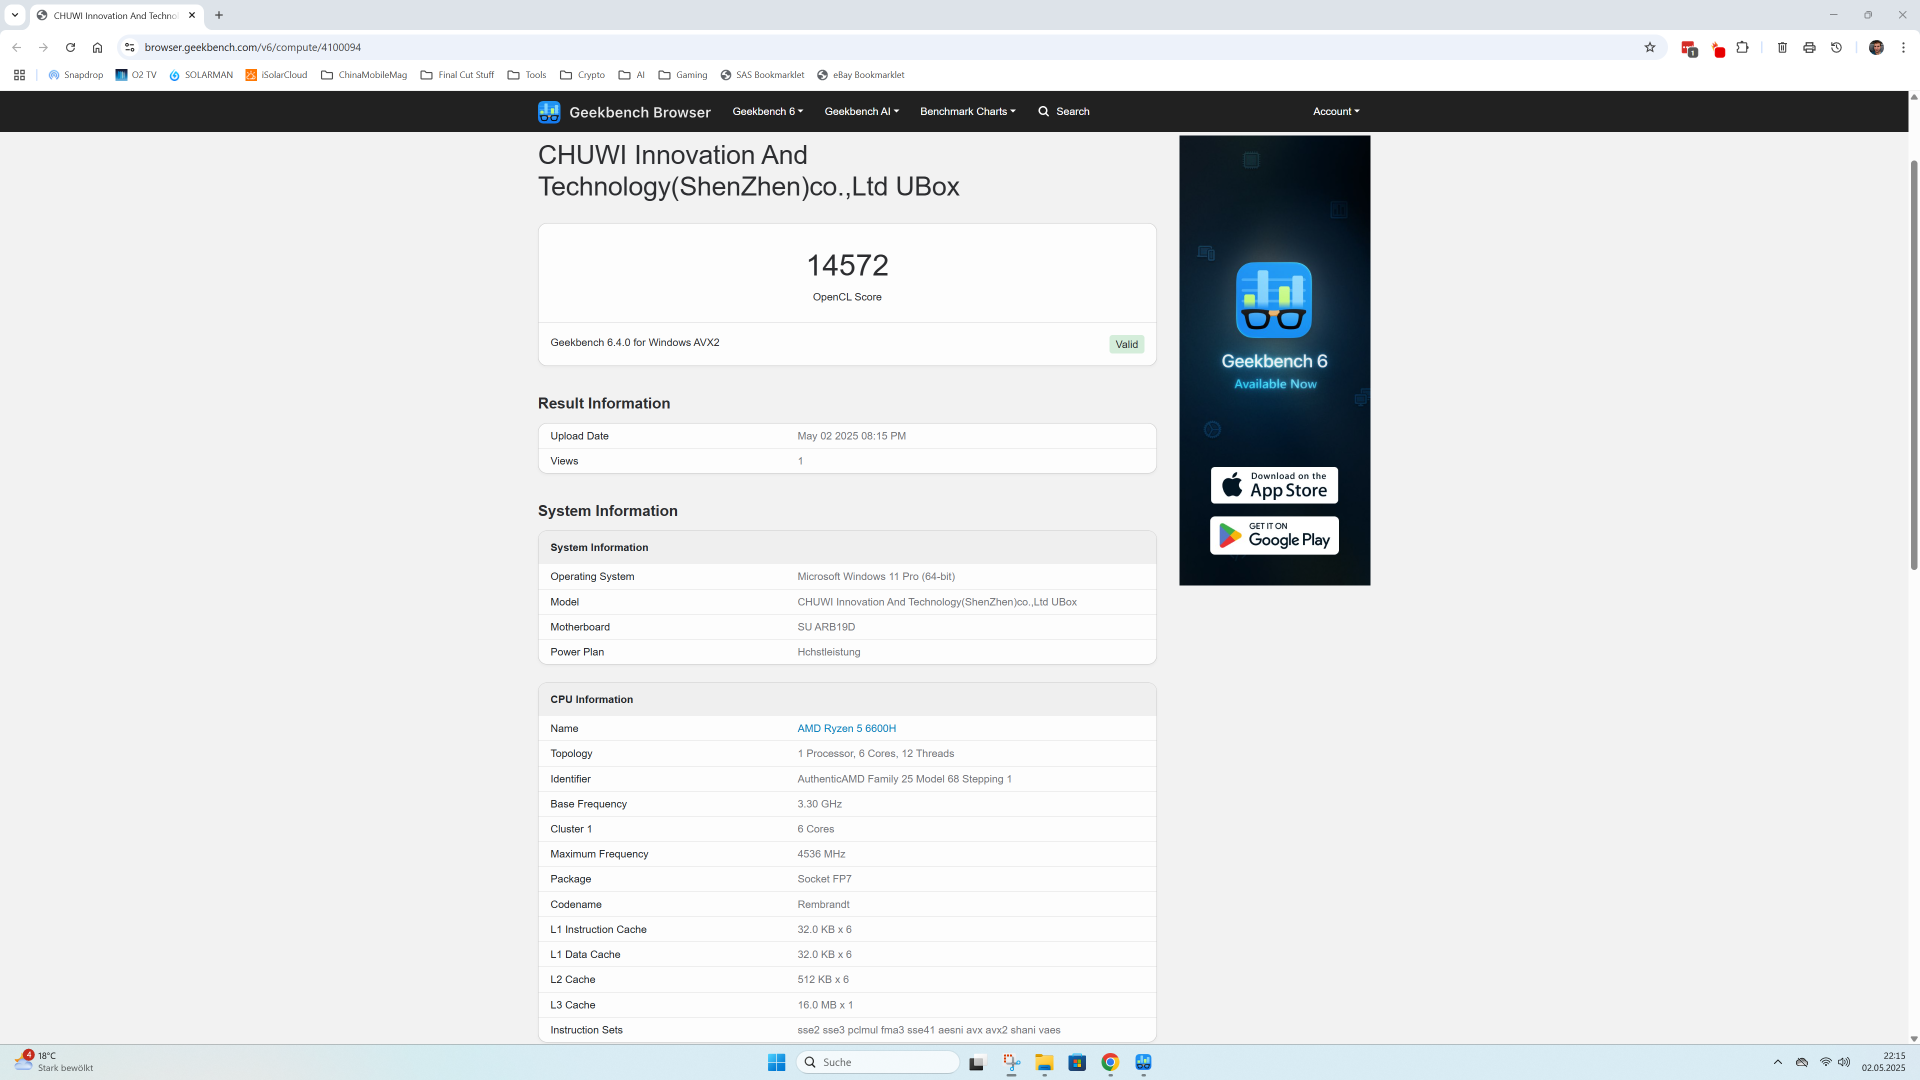This screenshot has width=1920, height=1080.
Task: Open Microsoft Store from taskbar
Action: point(1077,1062)
